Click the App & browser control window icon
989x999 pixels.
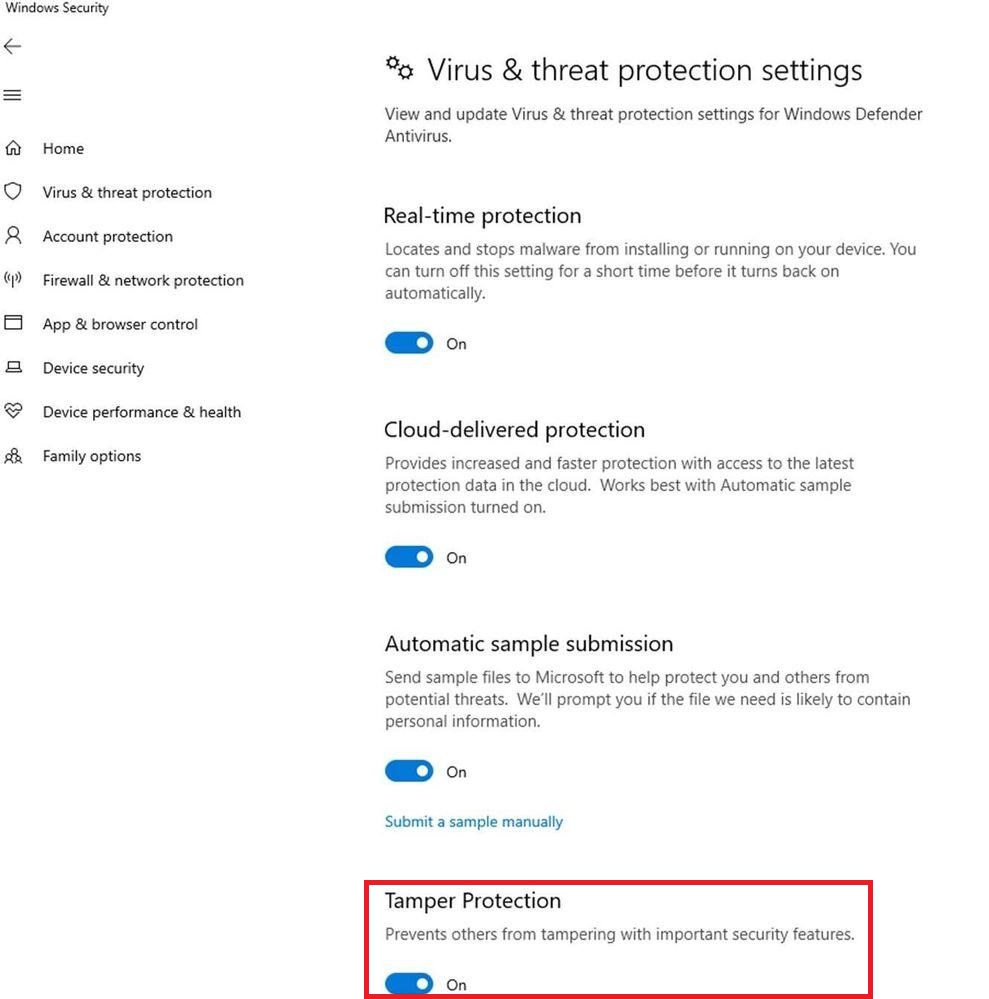click(x=13, y=323)
